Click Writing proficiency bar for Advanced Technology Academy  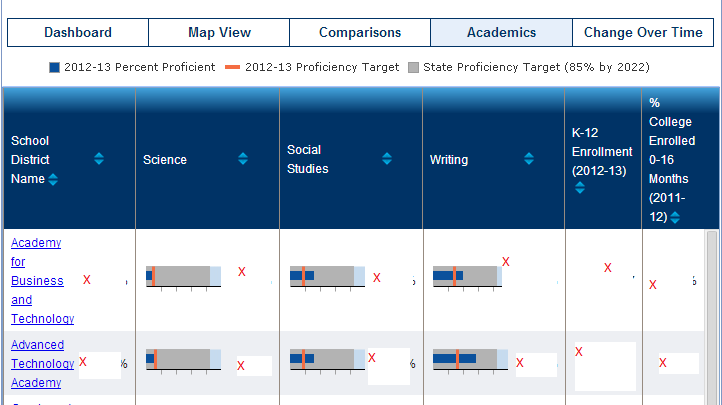pyautogui.click(x=470, y=358)
